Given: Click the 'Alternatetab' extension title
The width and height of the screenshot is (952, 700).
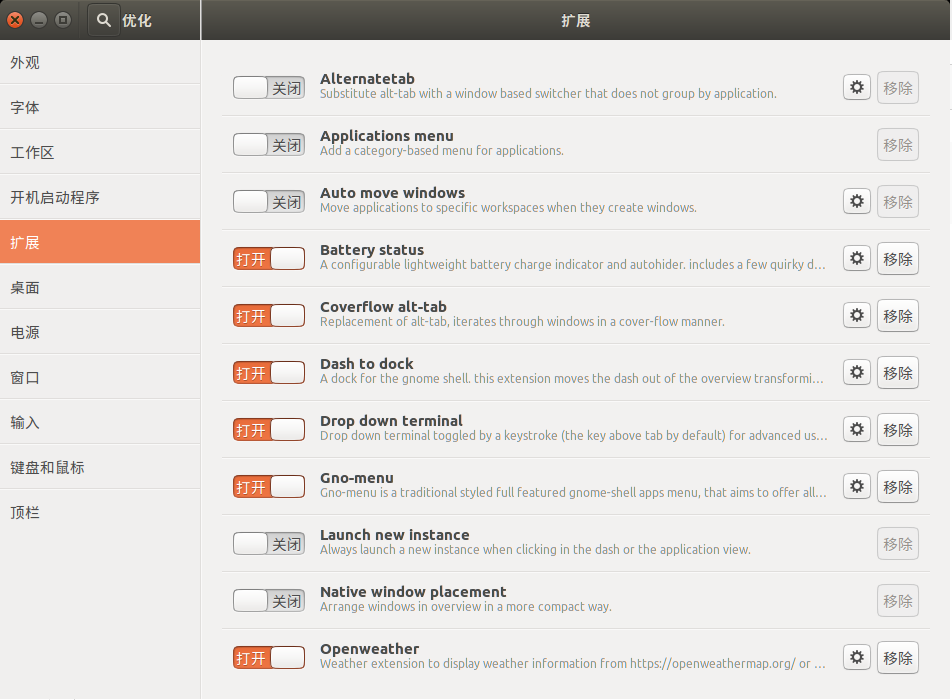Looking at the screenshot, I should click(367, 79).
